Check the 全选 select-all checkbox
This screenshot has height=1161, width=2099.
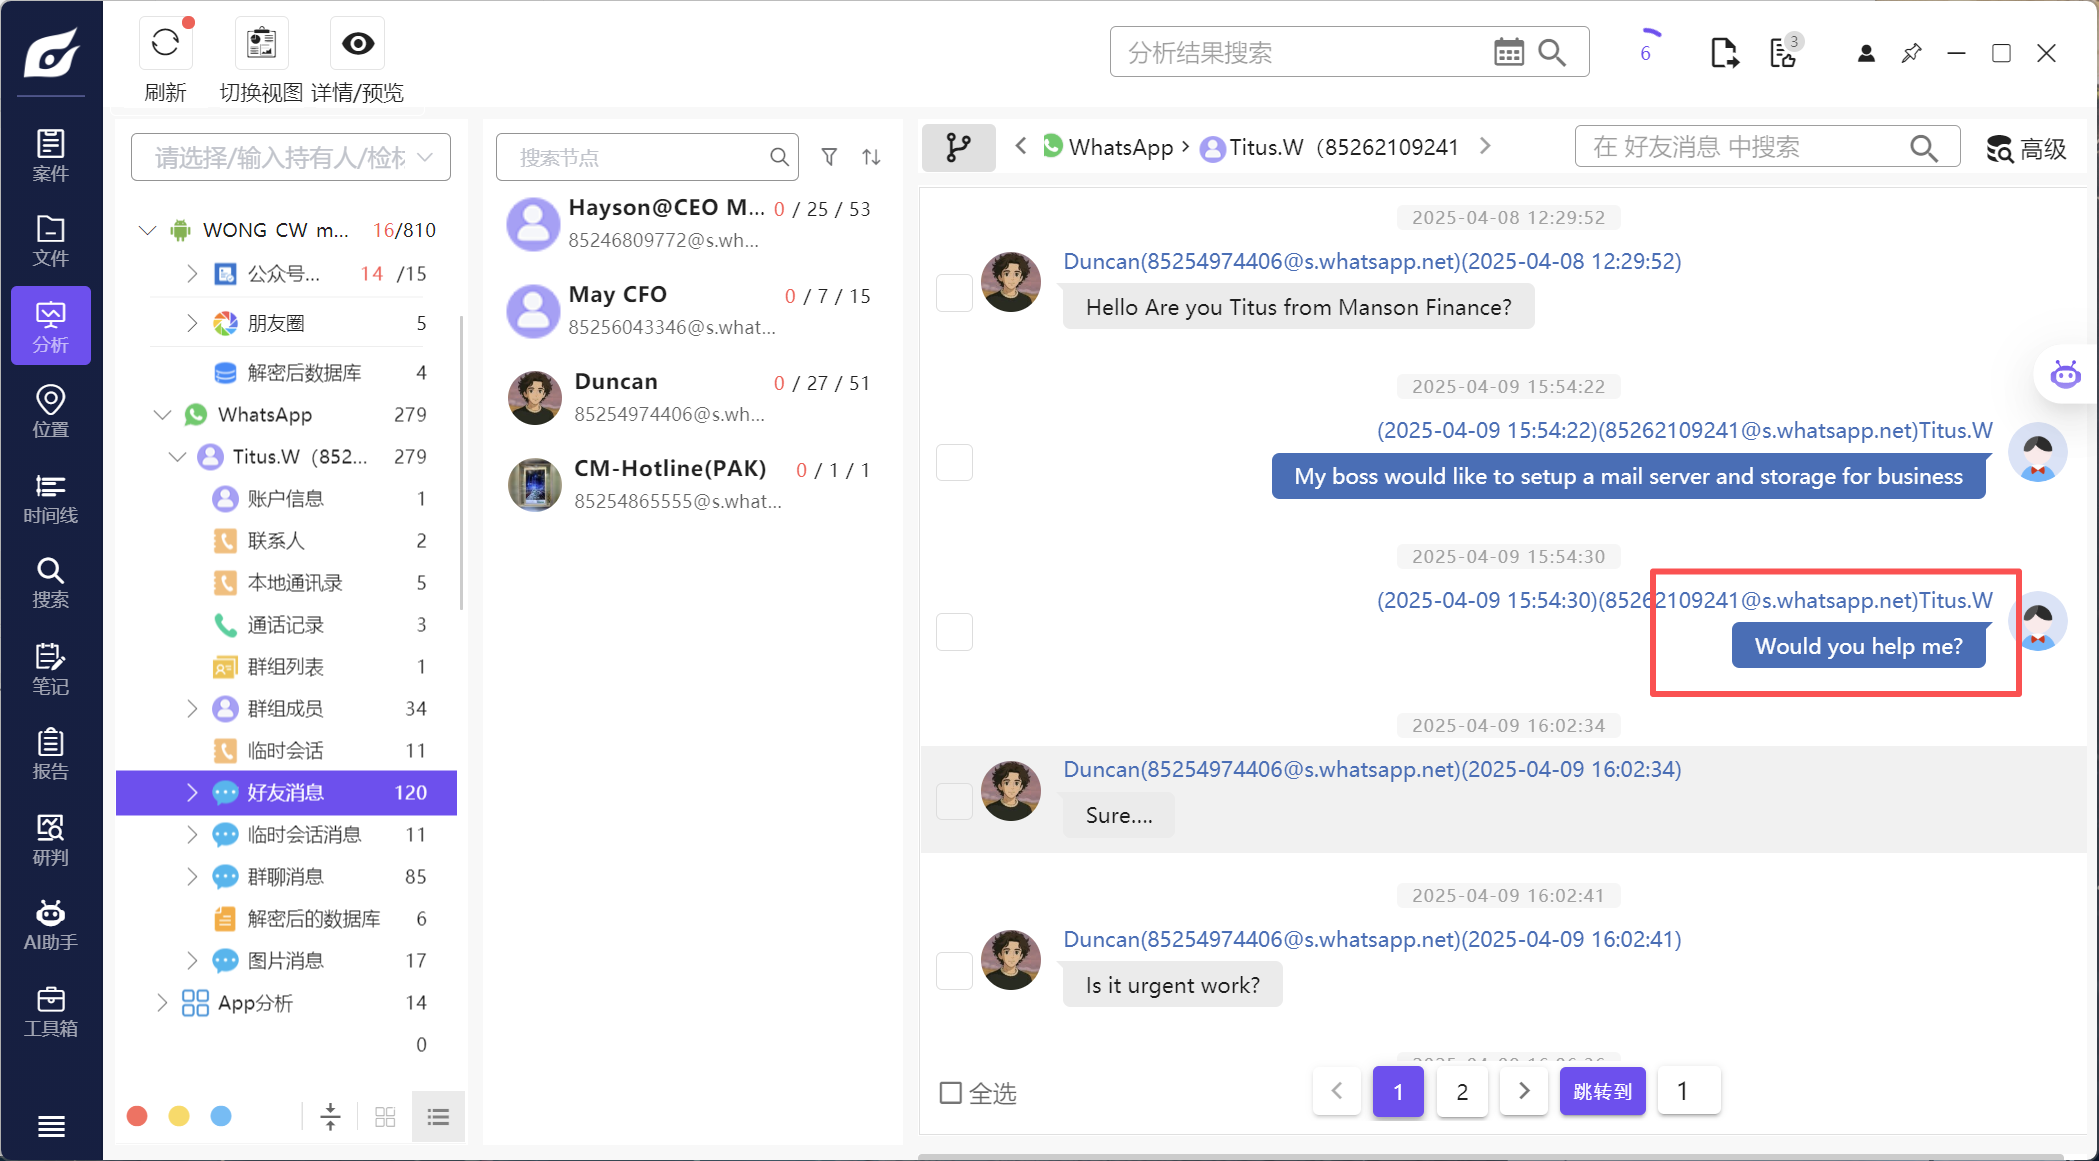coord(951,1092)
